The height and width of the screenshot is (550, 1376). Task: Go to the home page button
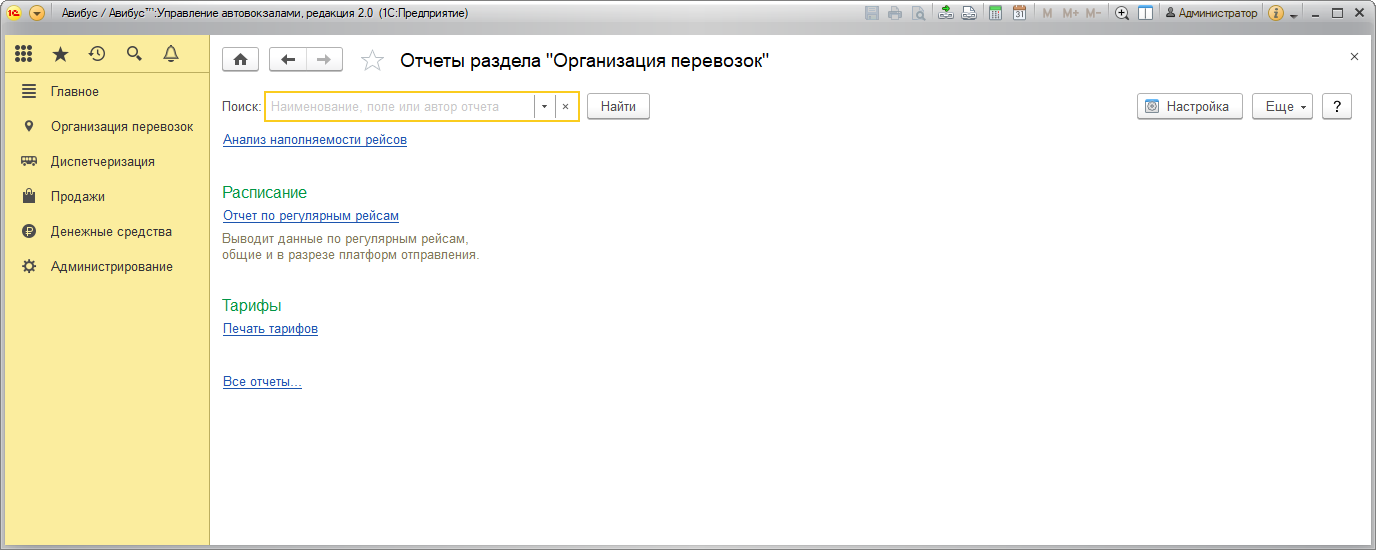(240, 60)
